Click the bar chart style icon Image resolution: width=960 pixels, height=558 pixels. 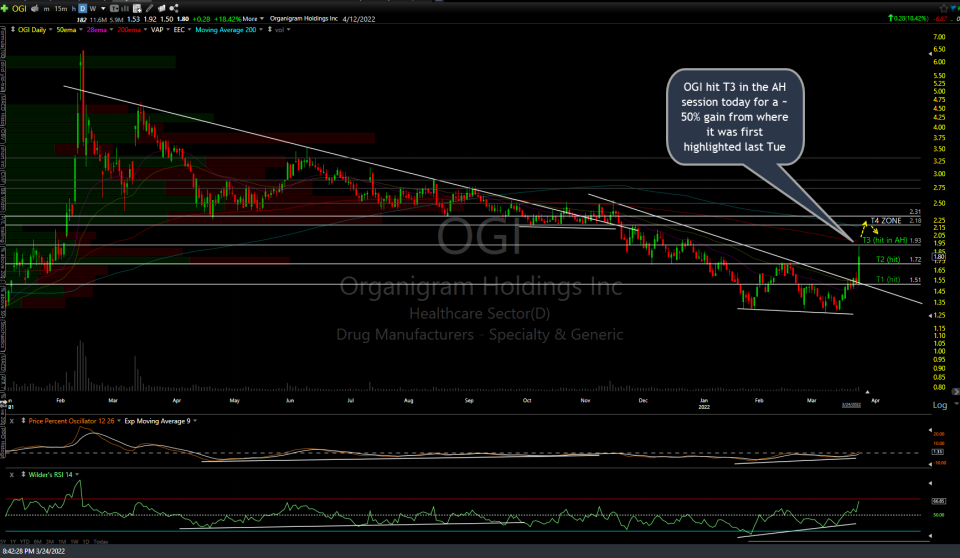(x=125, y=9)
